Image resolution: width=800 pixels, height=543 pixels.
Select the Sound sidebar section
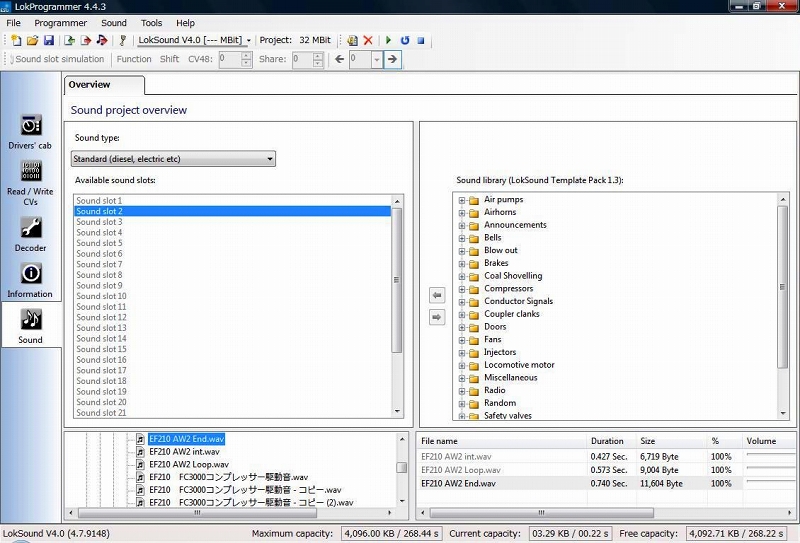pyautogui.click(x=30, y=326)
